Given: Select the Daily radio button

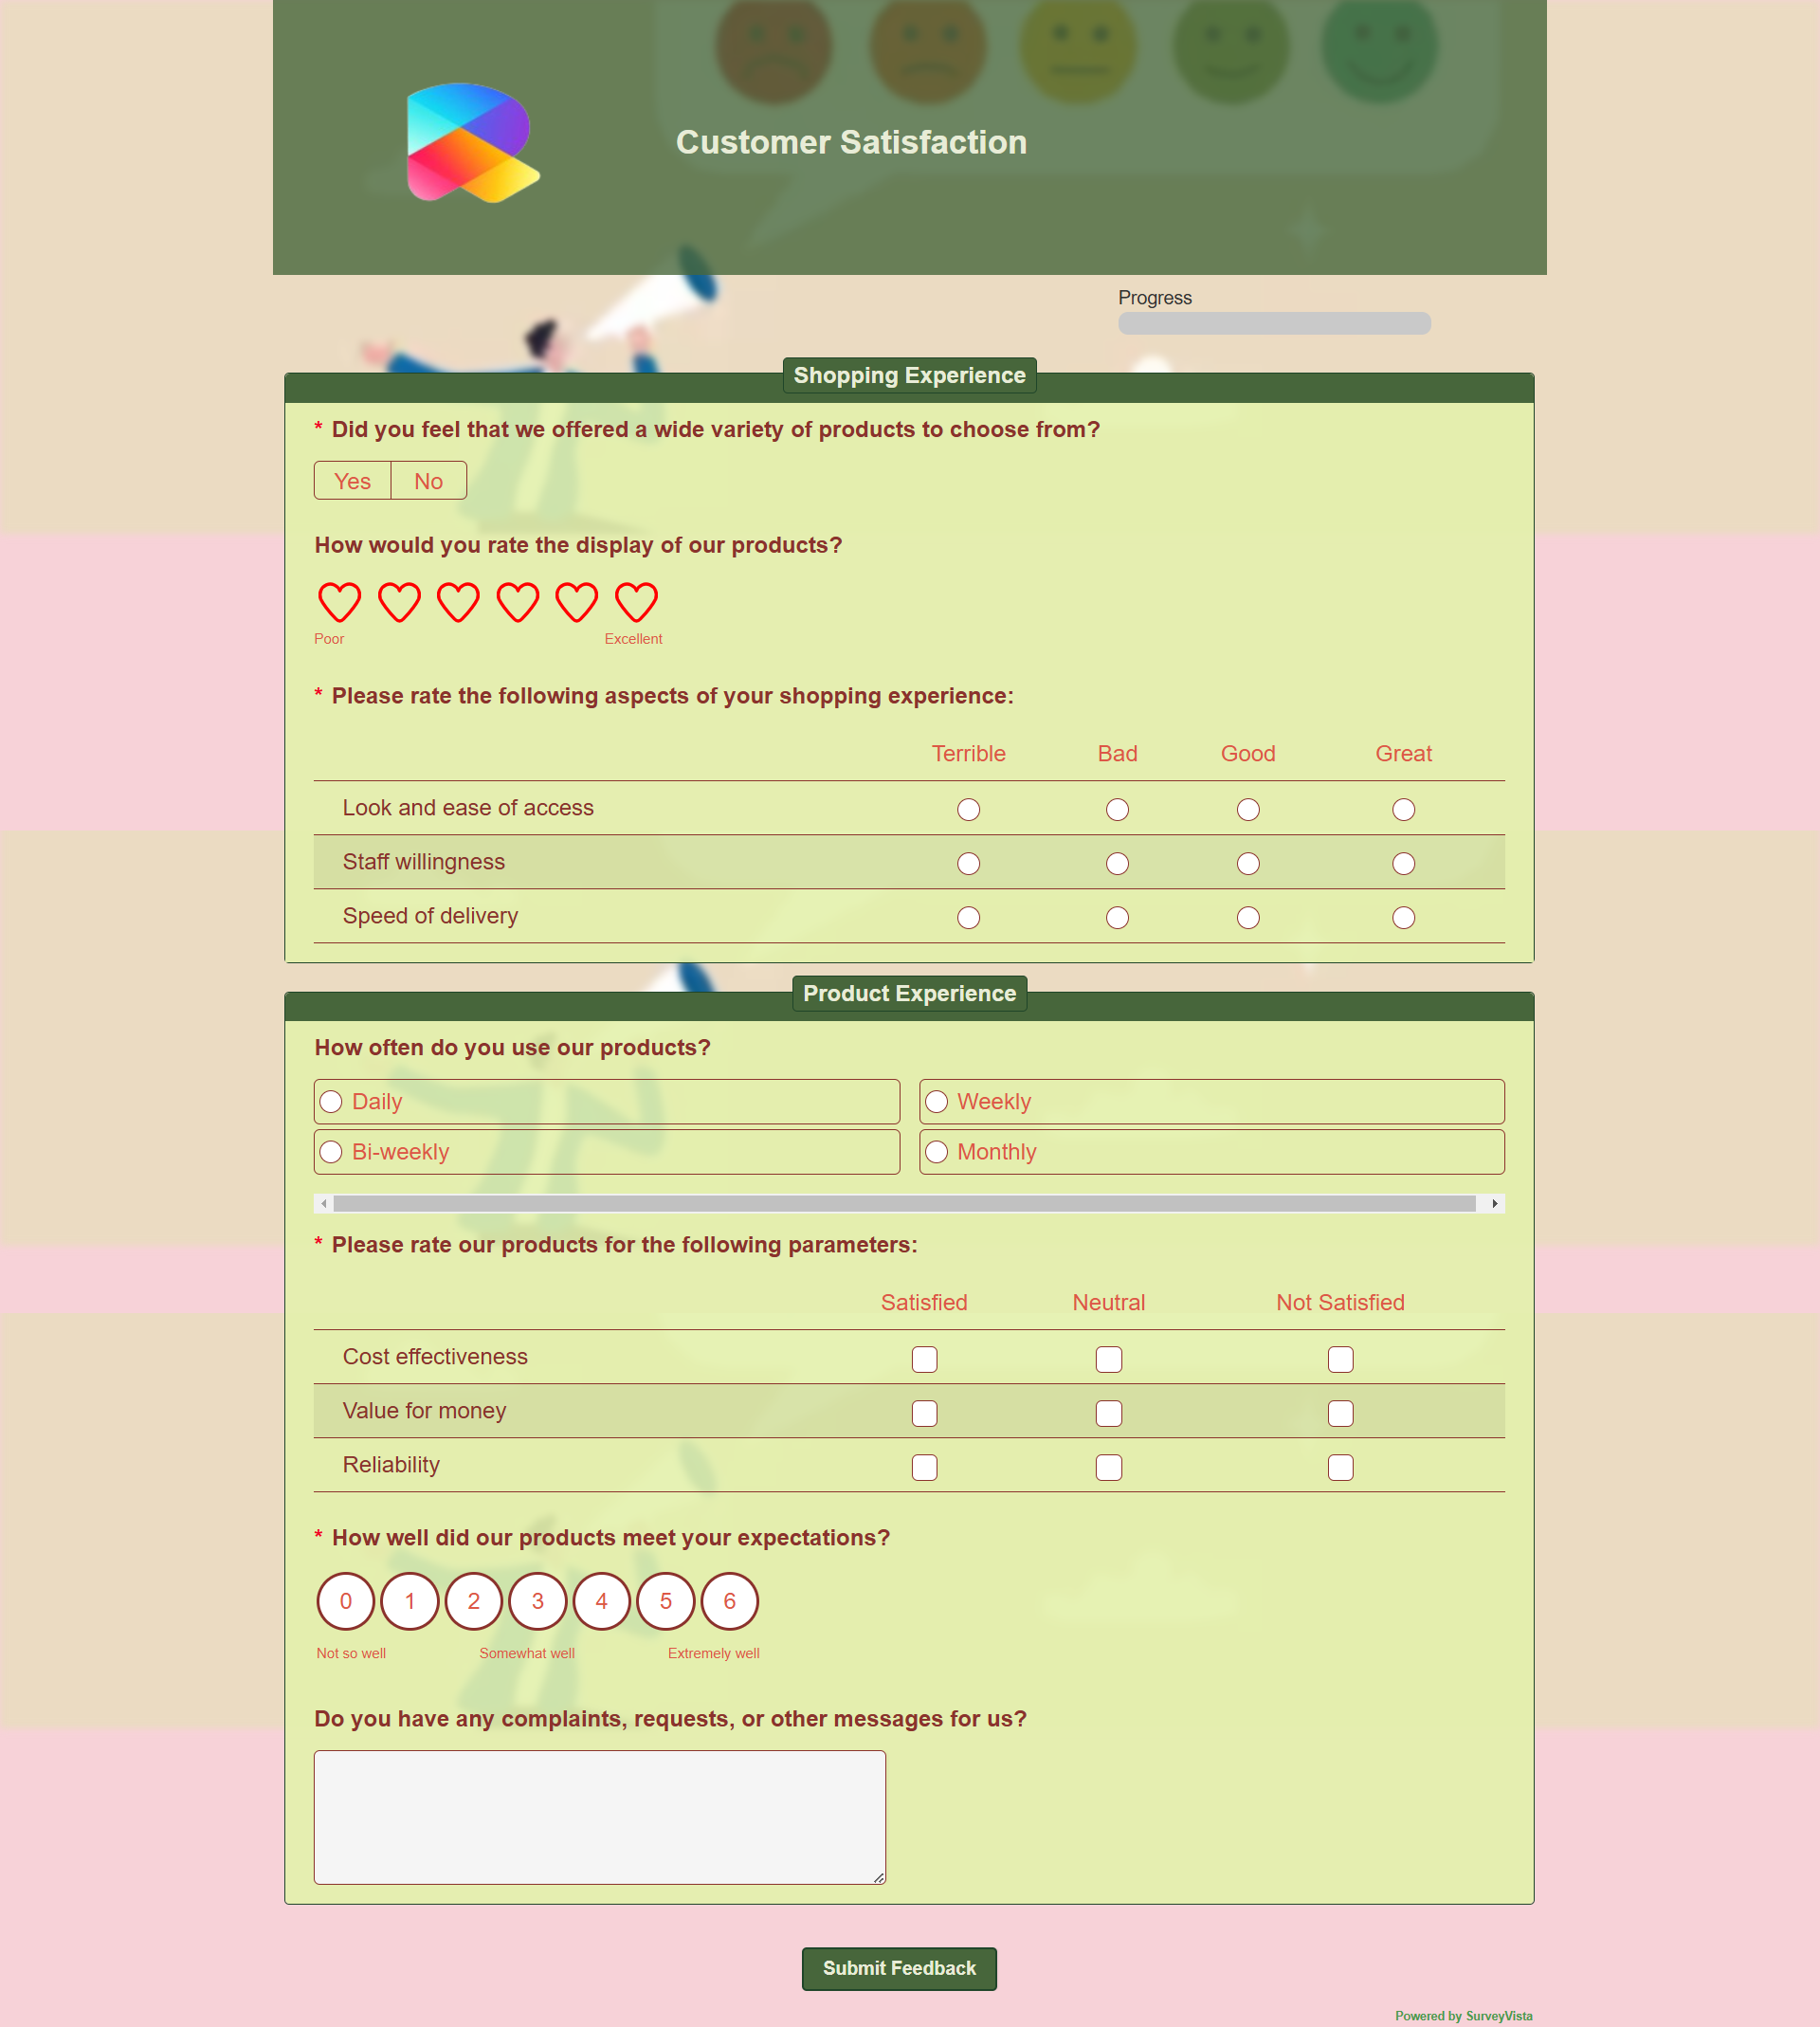Looking at the screenshot, I should [x=332, y=1102].
